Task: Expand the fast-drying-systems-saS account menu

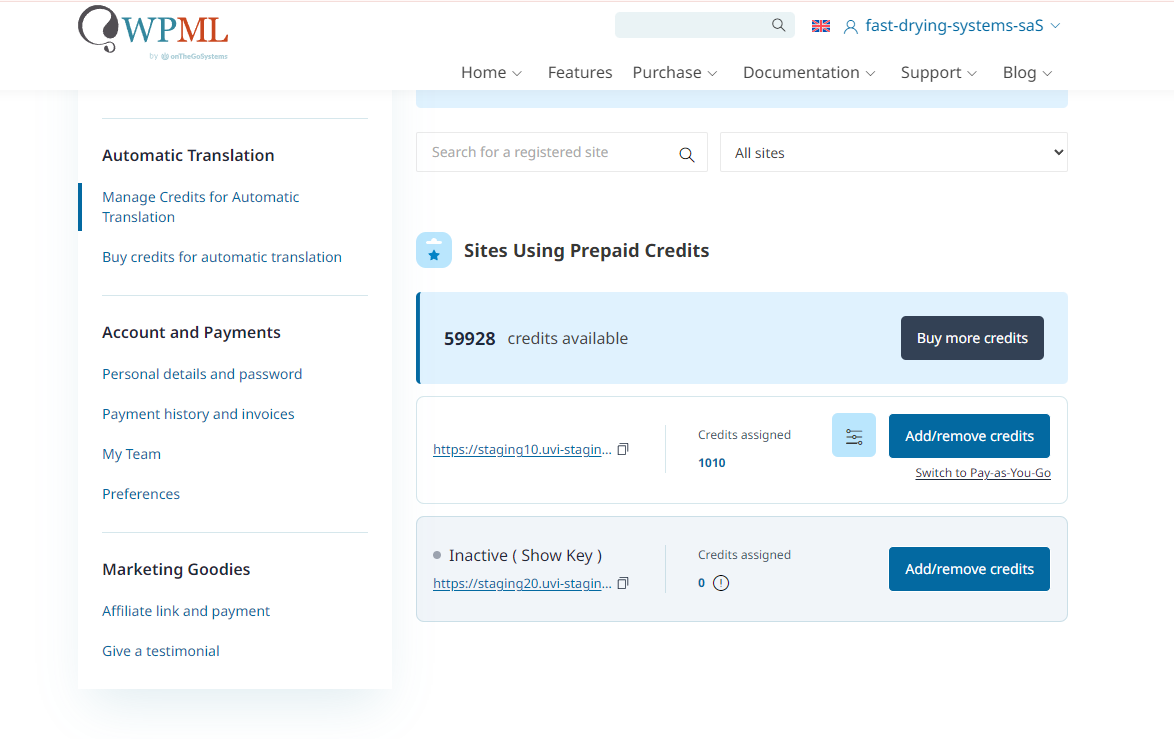Action: coord(953,26)
